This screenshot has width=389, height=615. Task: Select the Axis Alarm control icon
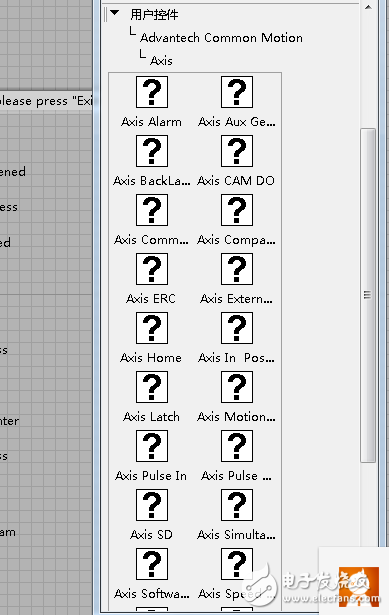(152, 92)
